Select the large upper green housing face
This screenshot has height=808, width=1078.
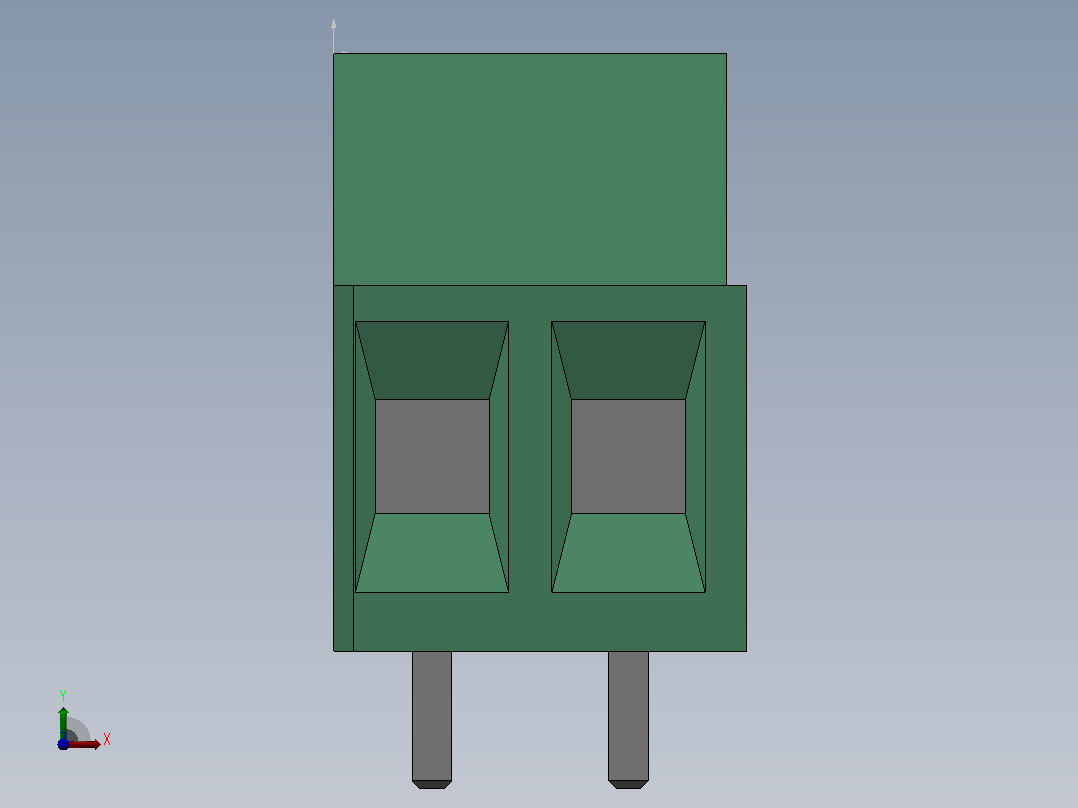click(x=529, y=169)
